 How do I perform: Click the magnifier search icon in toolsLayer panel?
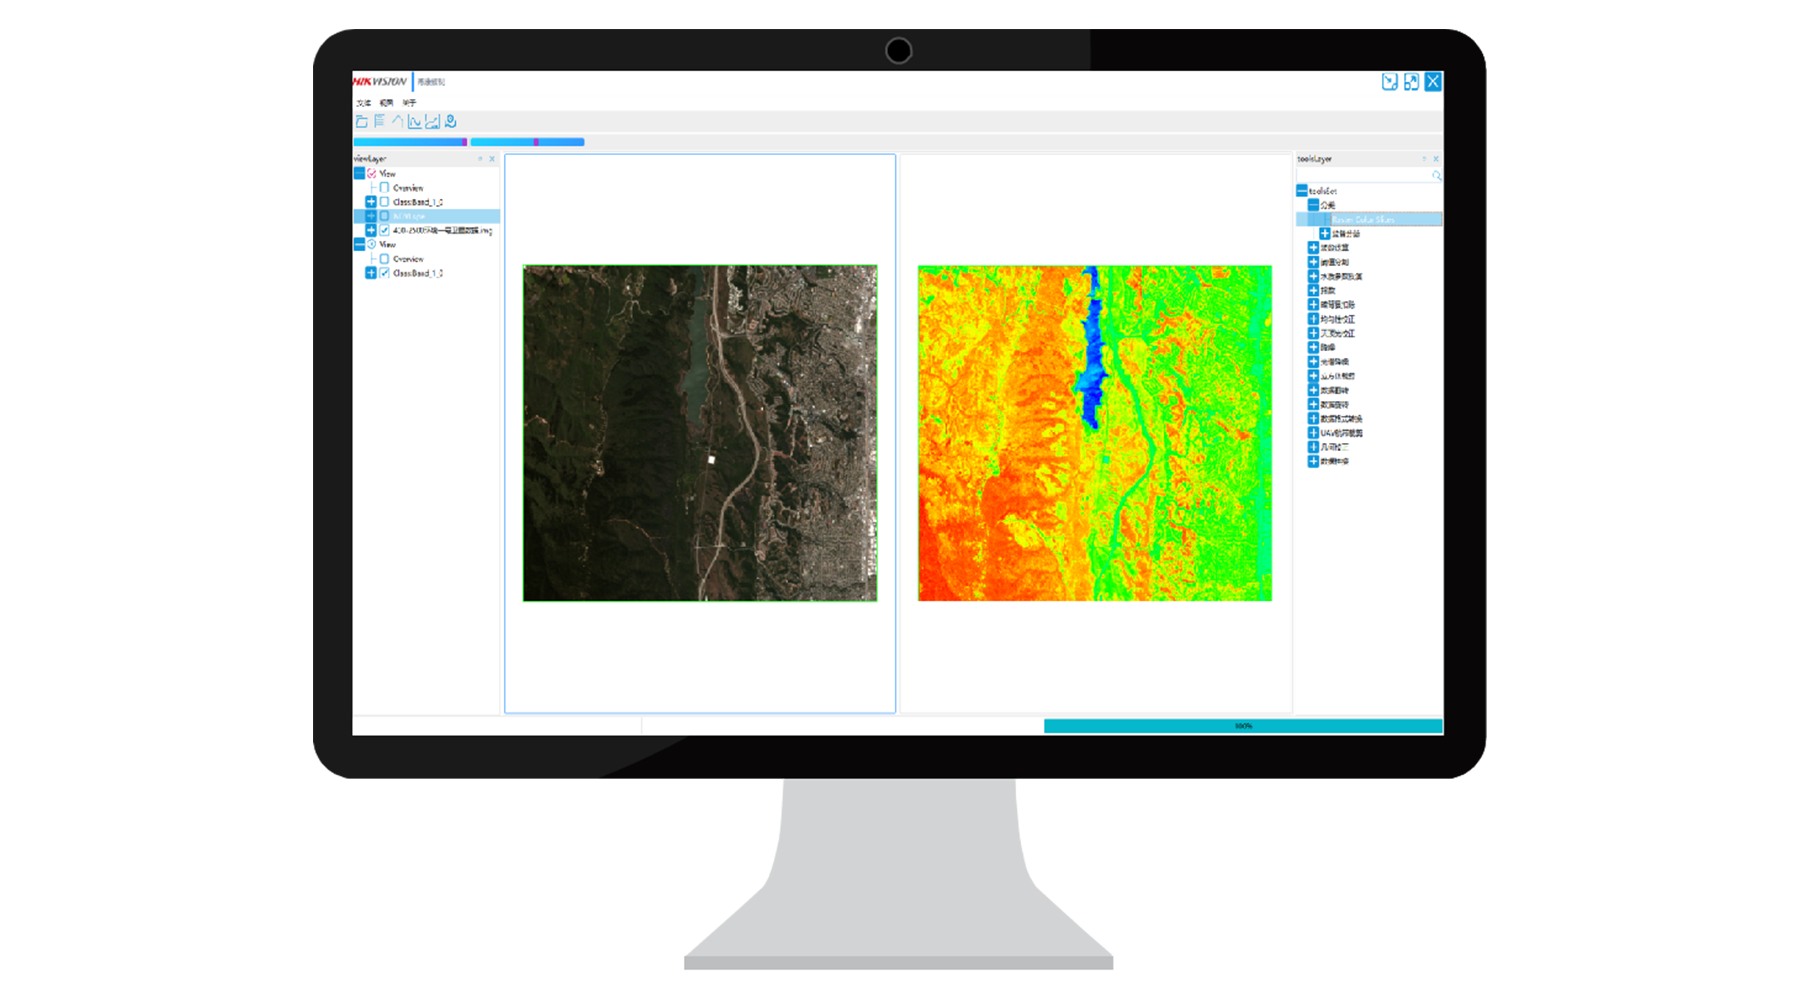point(1436,175)
